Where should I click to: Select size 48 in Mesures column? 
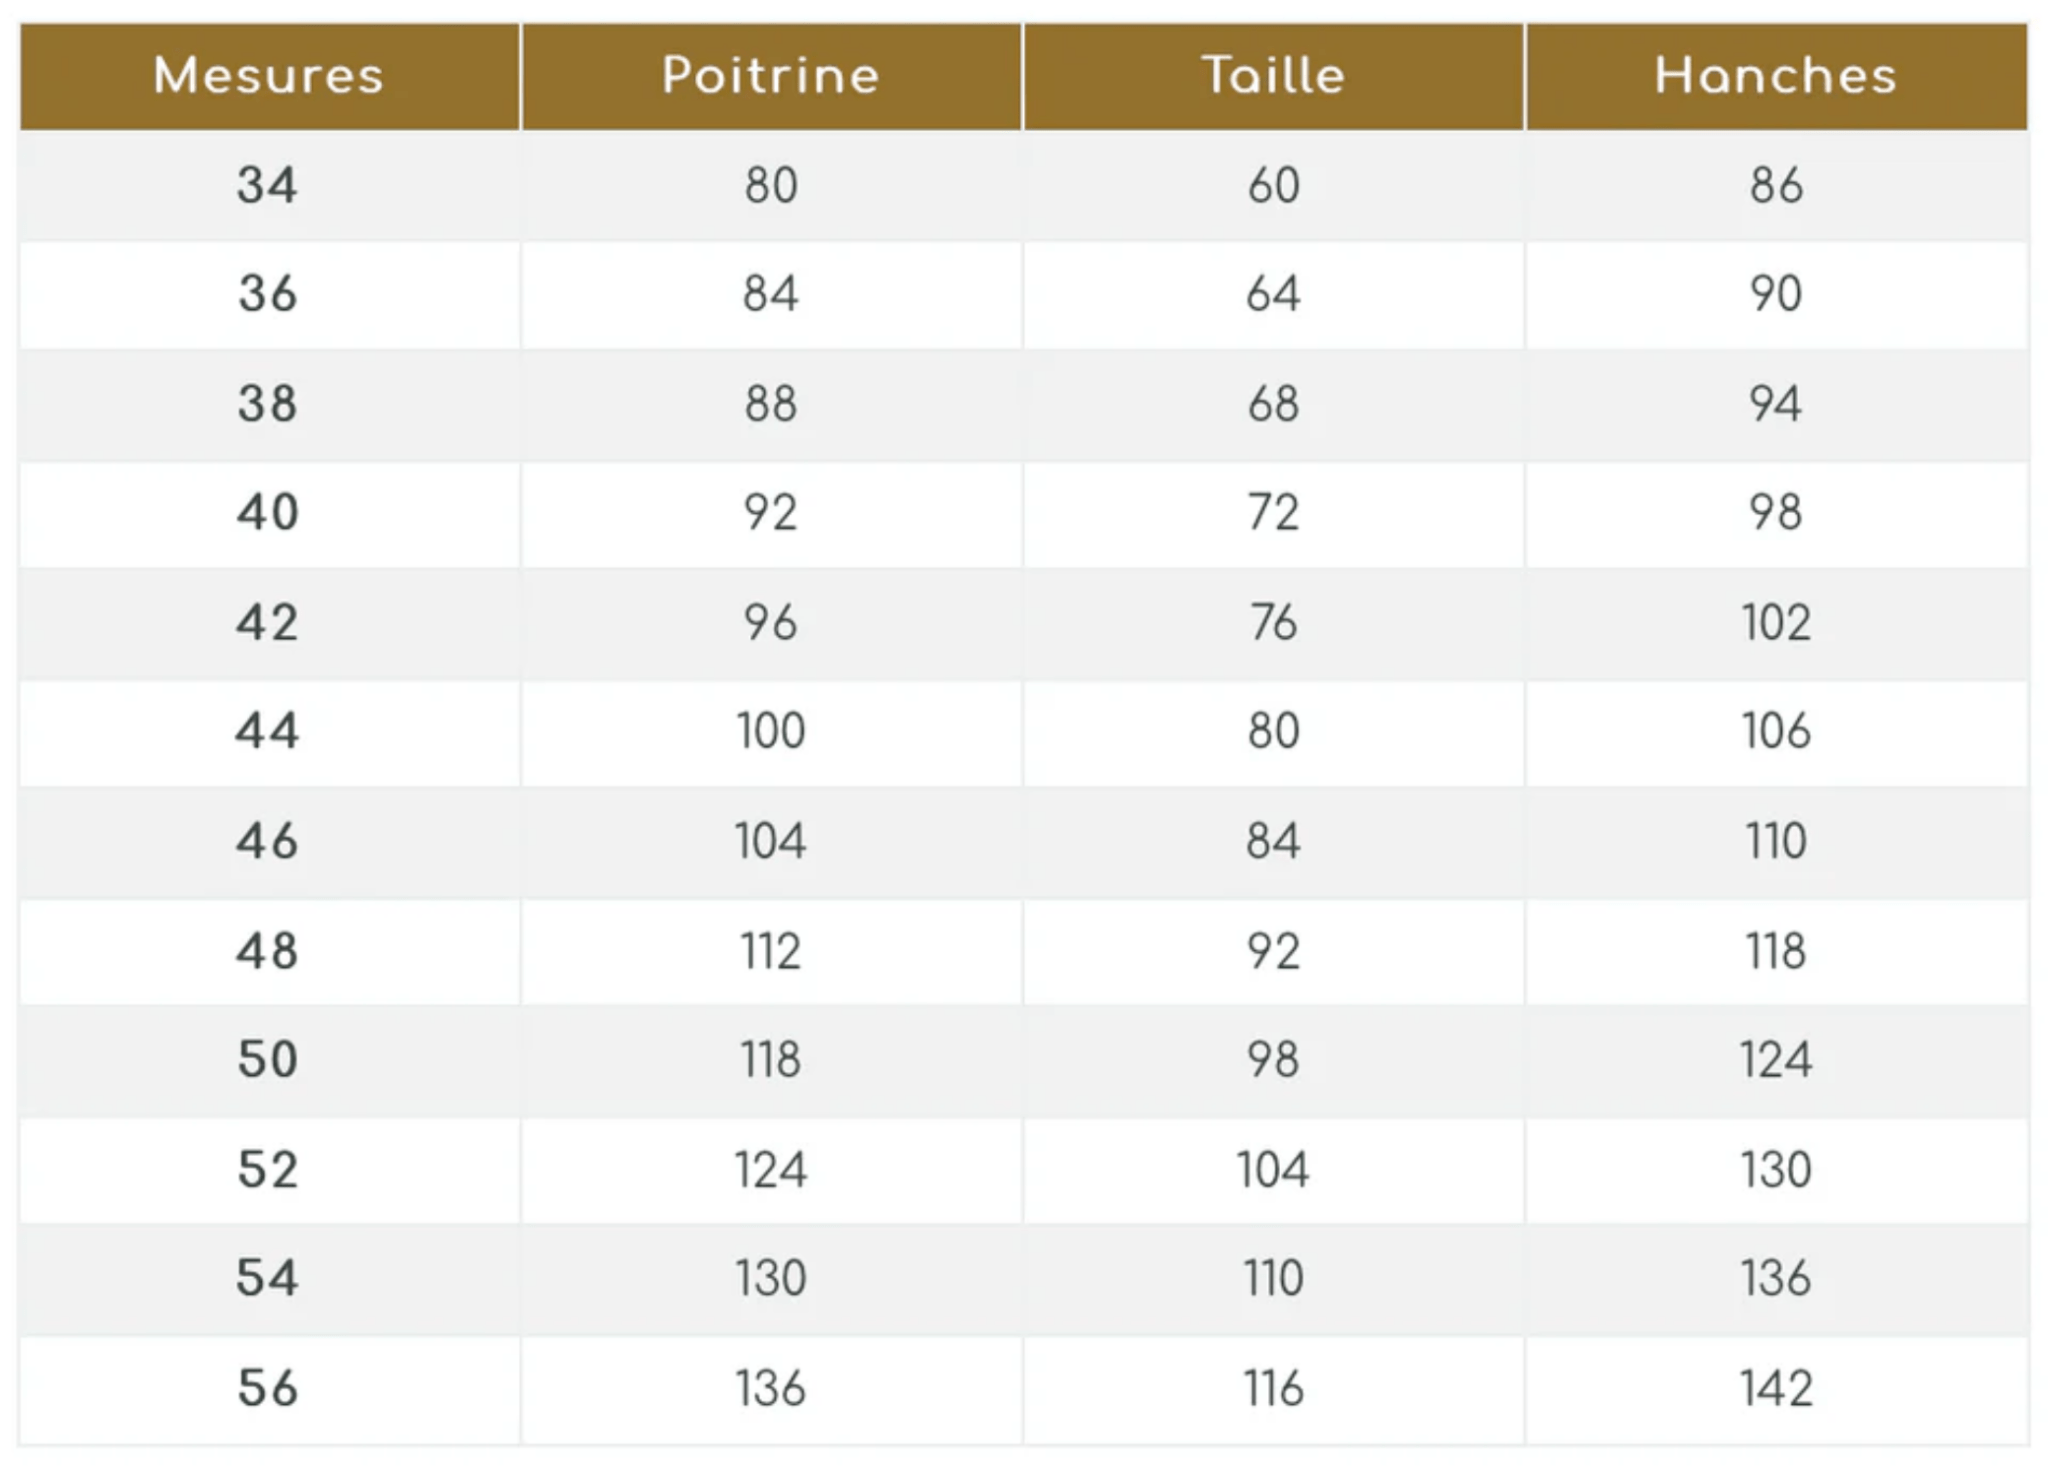(x=267, y=950)
